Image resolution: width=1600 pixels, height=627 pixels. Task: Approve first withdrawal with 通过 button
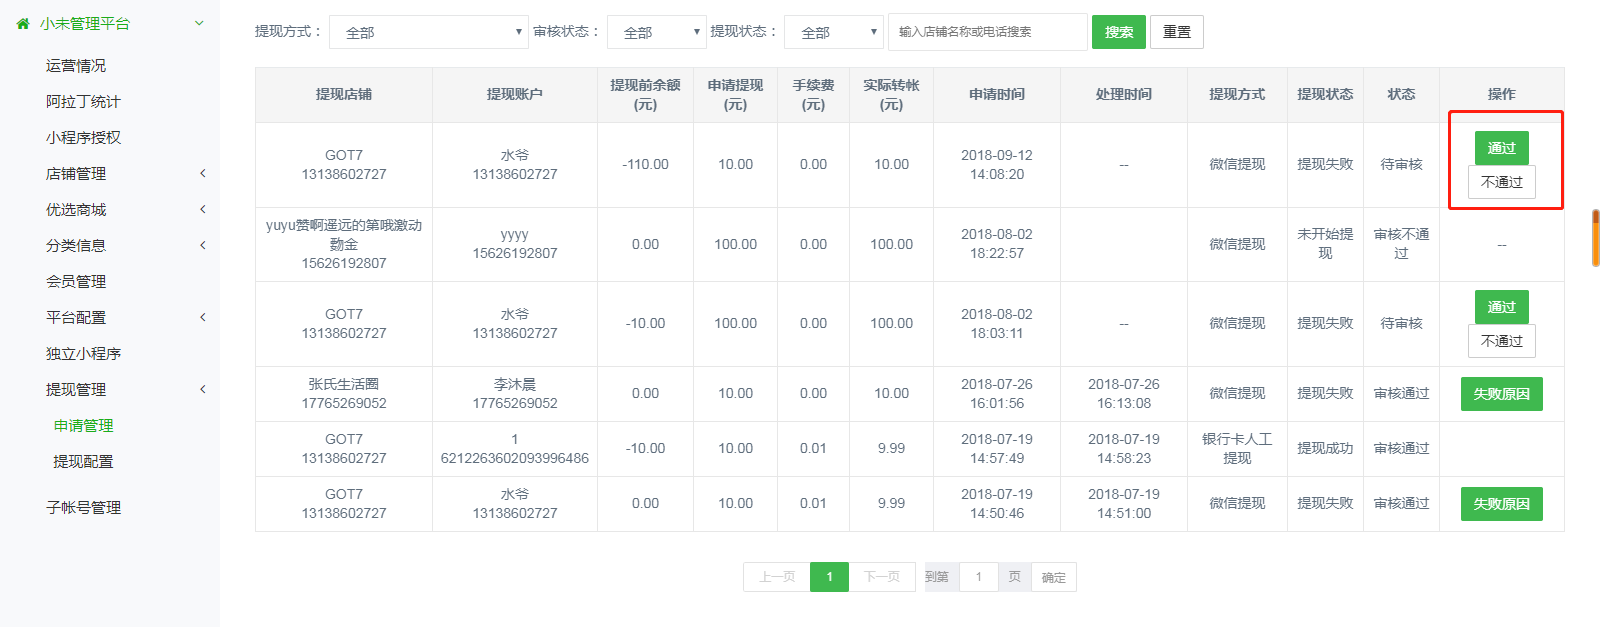coord(1501,148)
